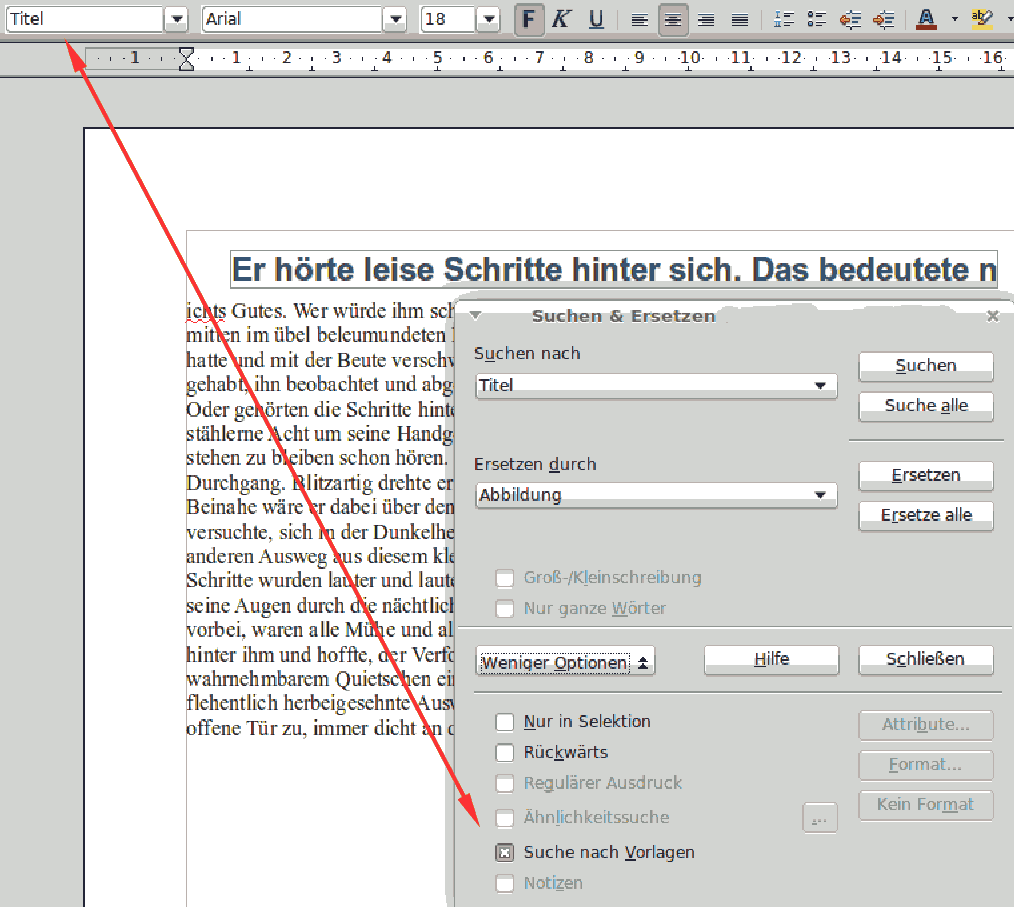
Task: Enable the Nur in Selektion option
Action: click(505, 721)
